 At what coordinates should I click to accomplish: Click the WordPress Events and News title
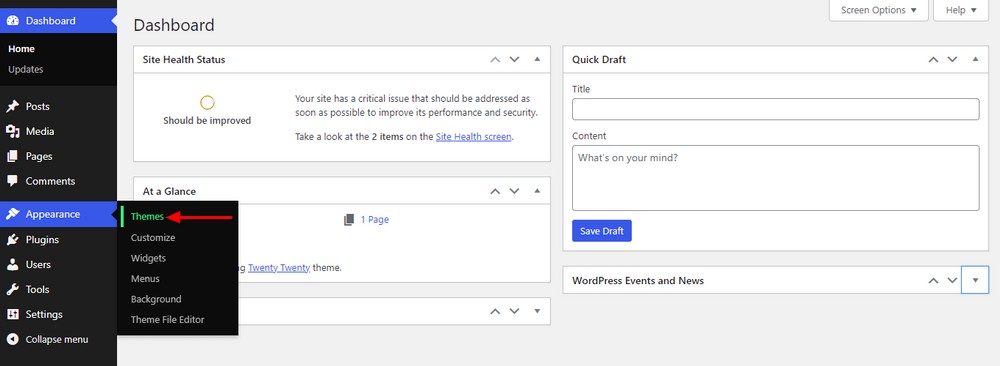[638, 281]
